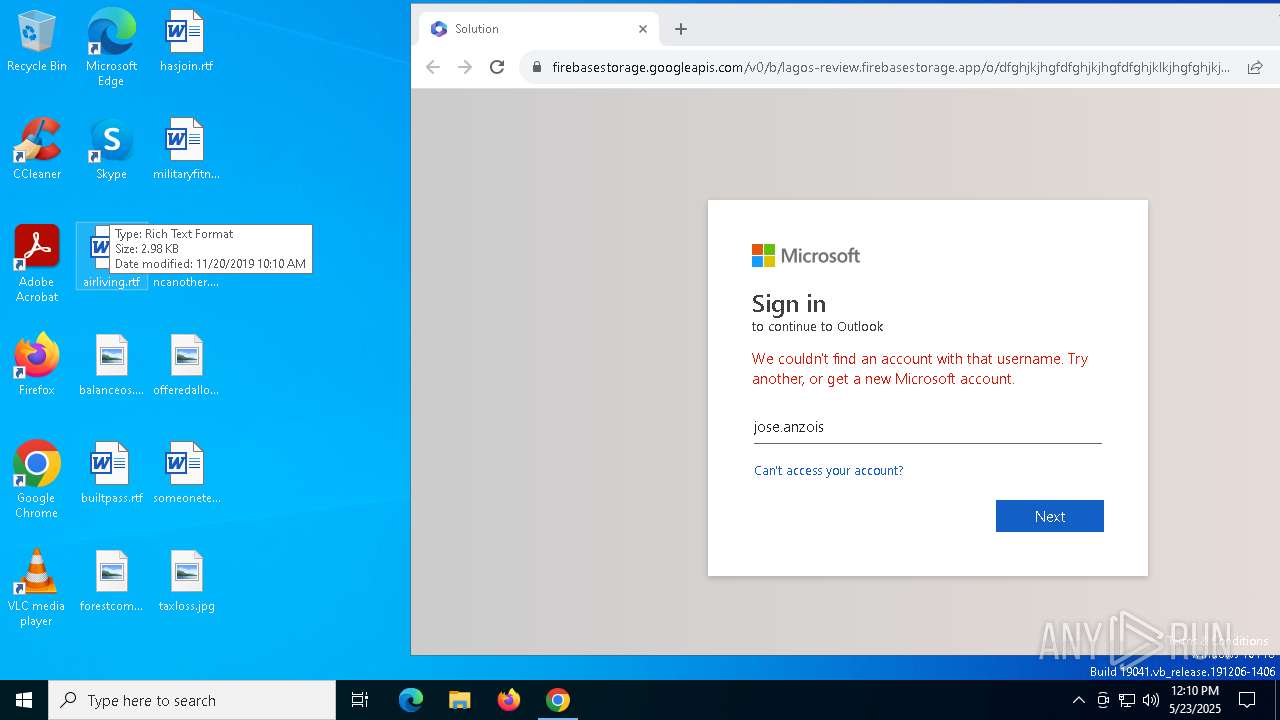This screenshot has height=720, width=1280.
Task: Open Google Chrome desktop shortcut
Action: point(36,479)
